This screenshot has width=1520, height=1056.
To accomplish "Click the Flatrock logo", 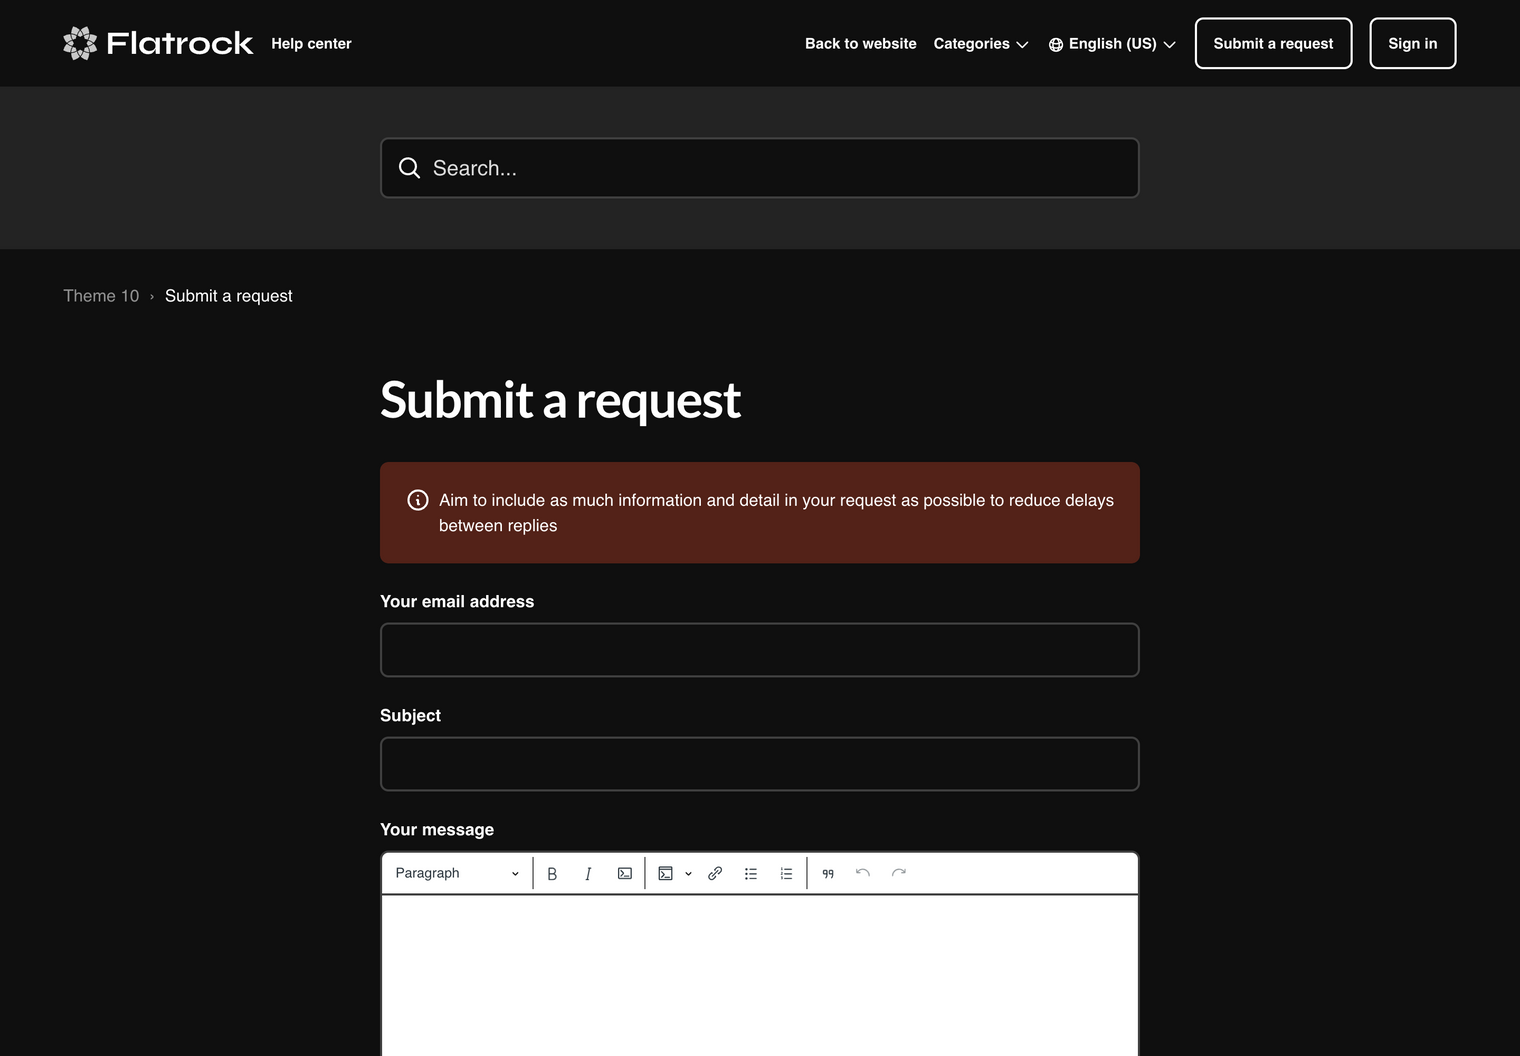I will click(x=158, y=43).
